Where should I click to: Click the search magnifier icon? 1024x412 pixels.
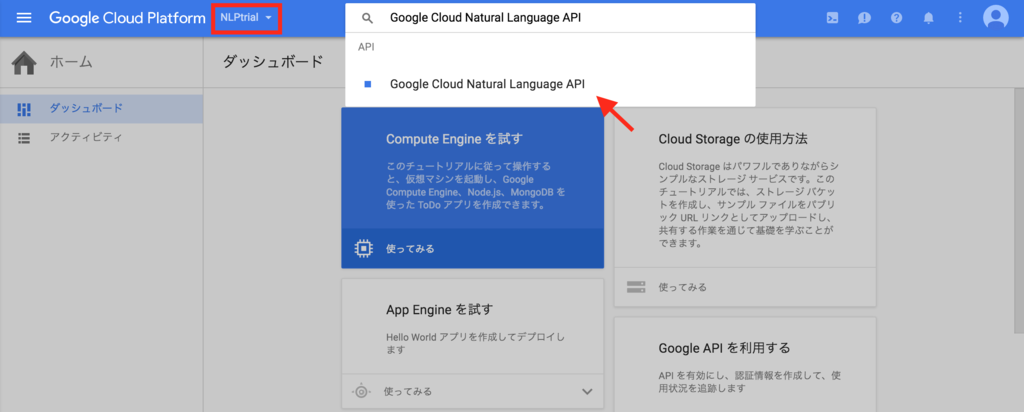coord(368,18)
